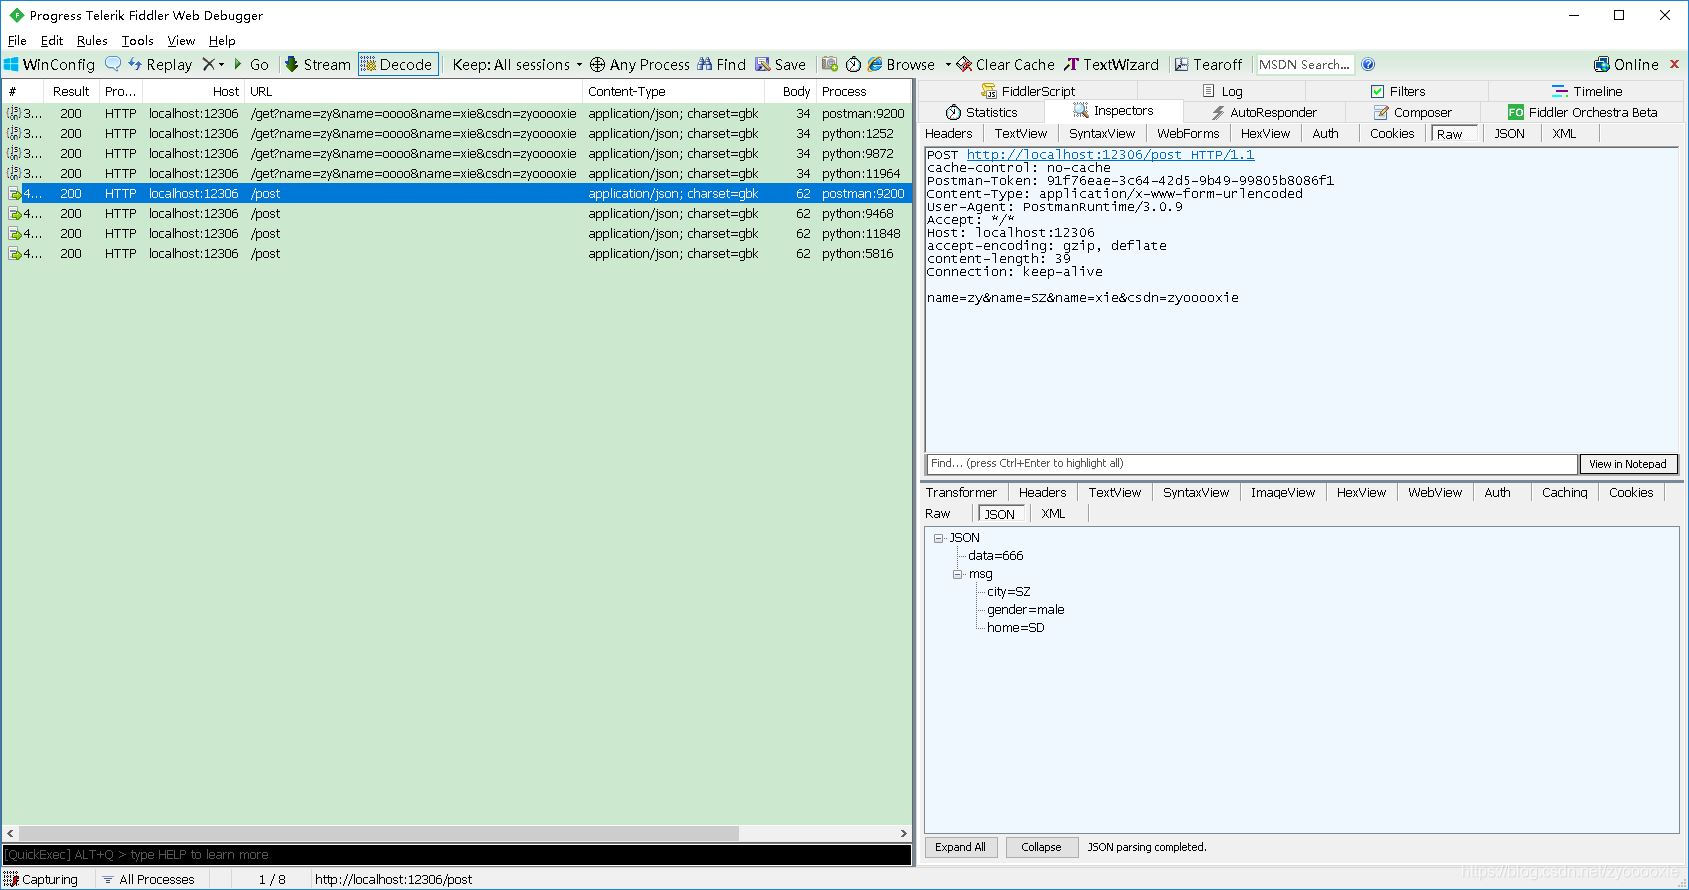Click the comment speech bubble icon
Screen dimensions: 1689x890
tap(113, 64)
